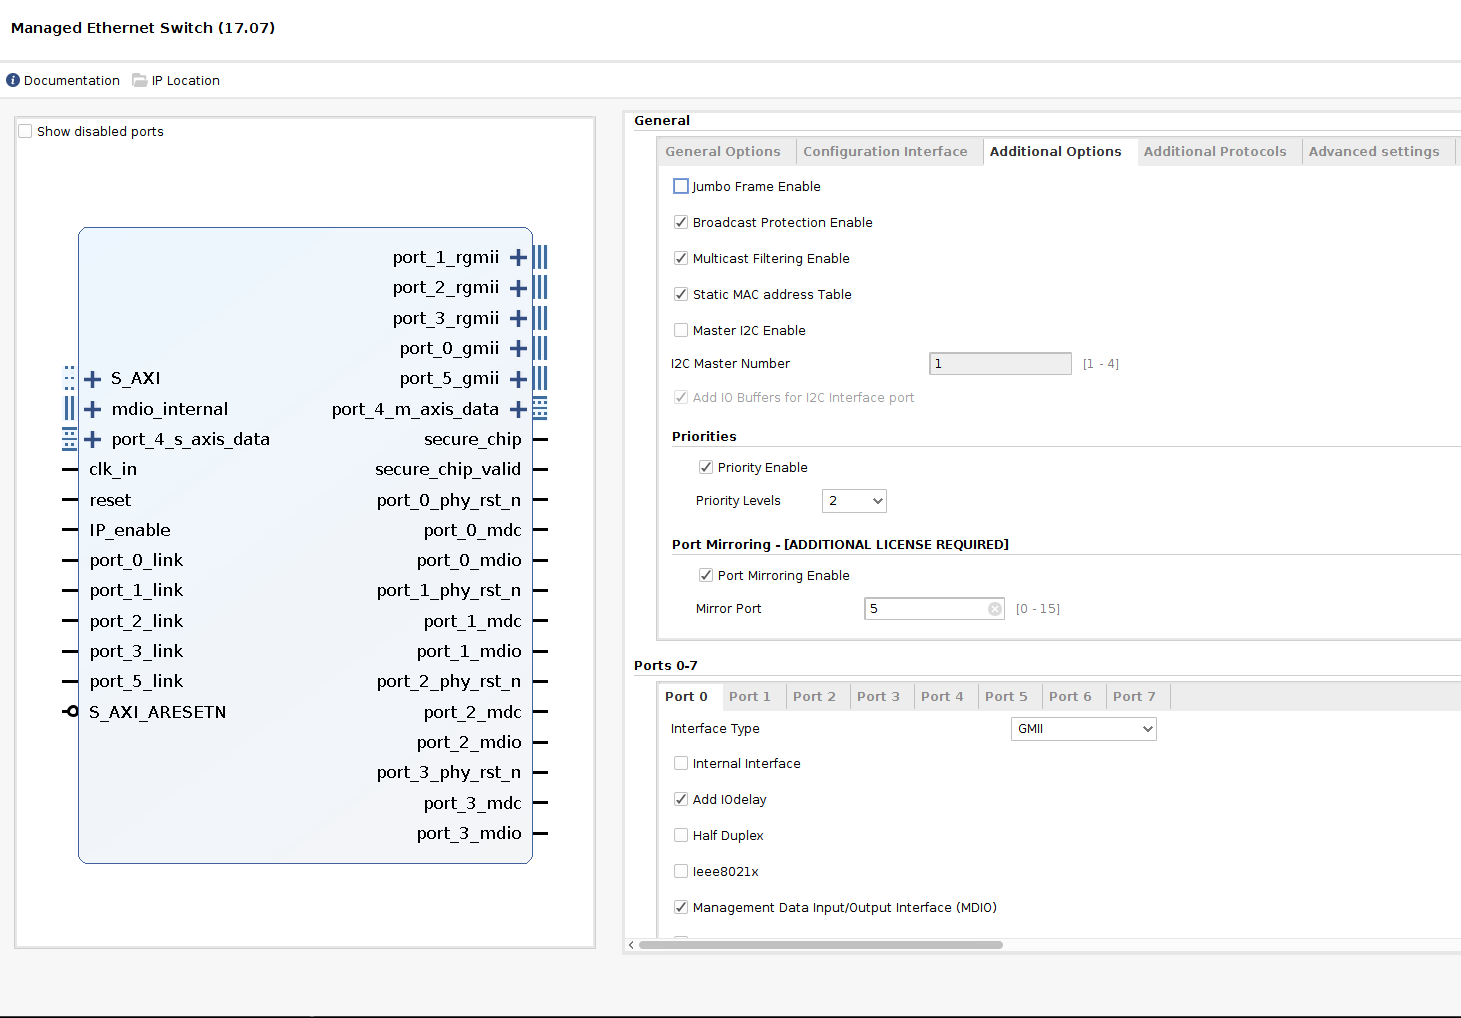Screen dimensions: 1461x1018
Task: Click the scrollbar left arrow
Action: coord(631,945)
